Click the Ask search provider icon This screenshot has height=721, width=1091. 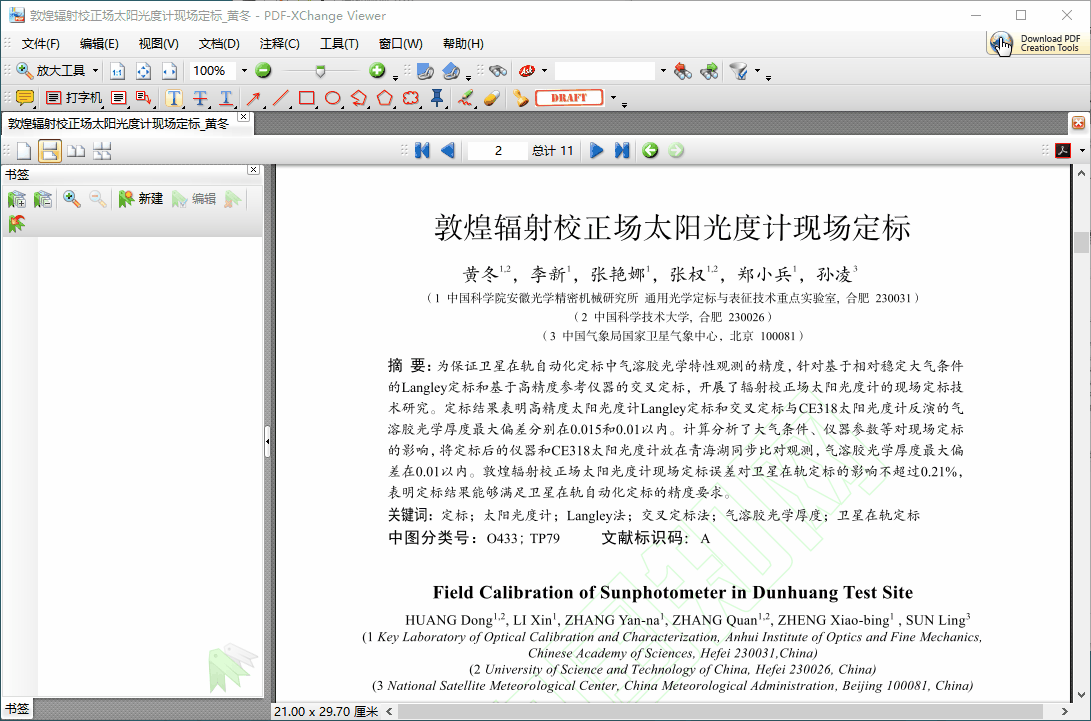click(527, 70)
